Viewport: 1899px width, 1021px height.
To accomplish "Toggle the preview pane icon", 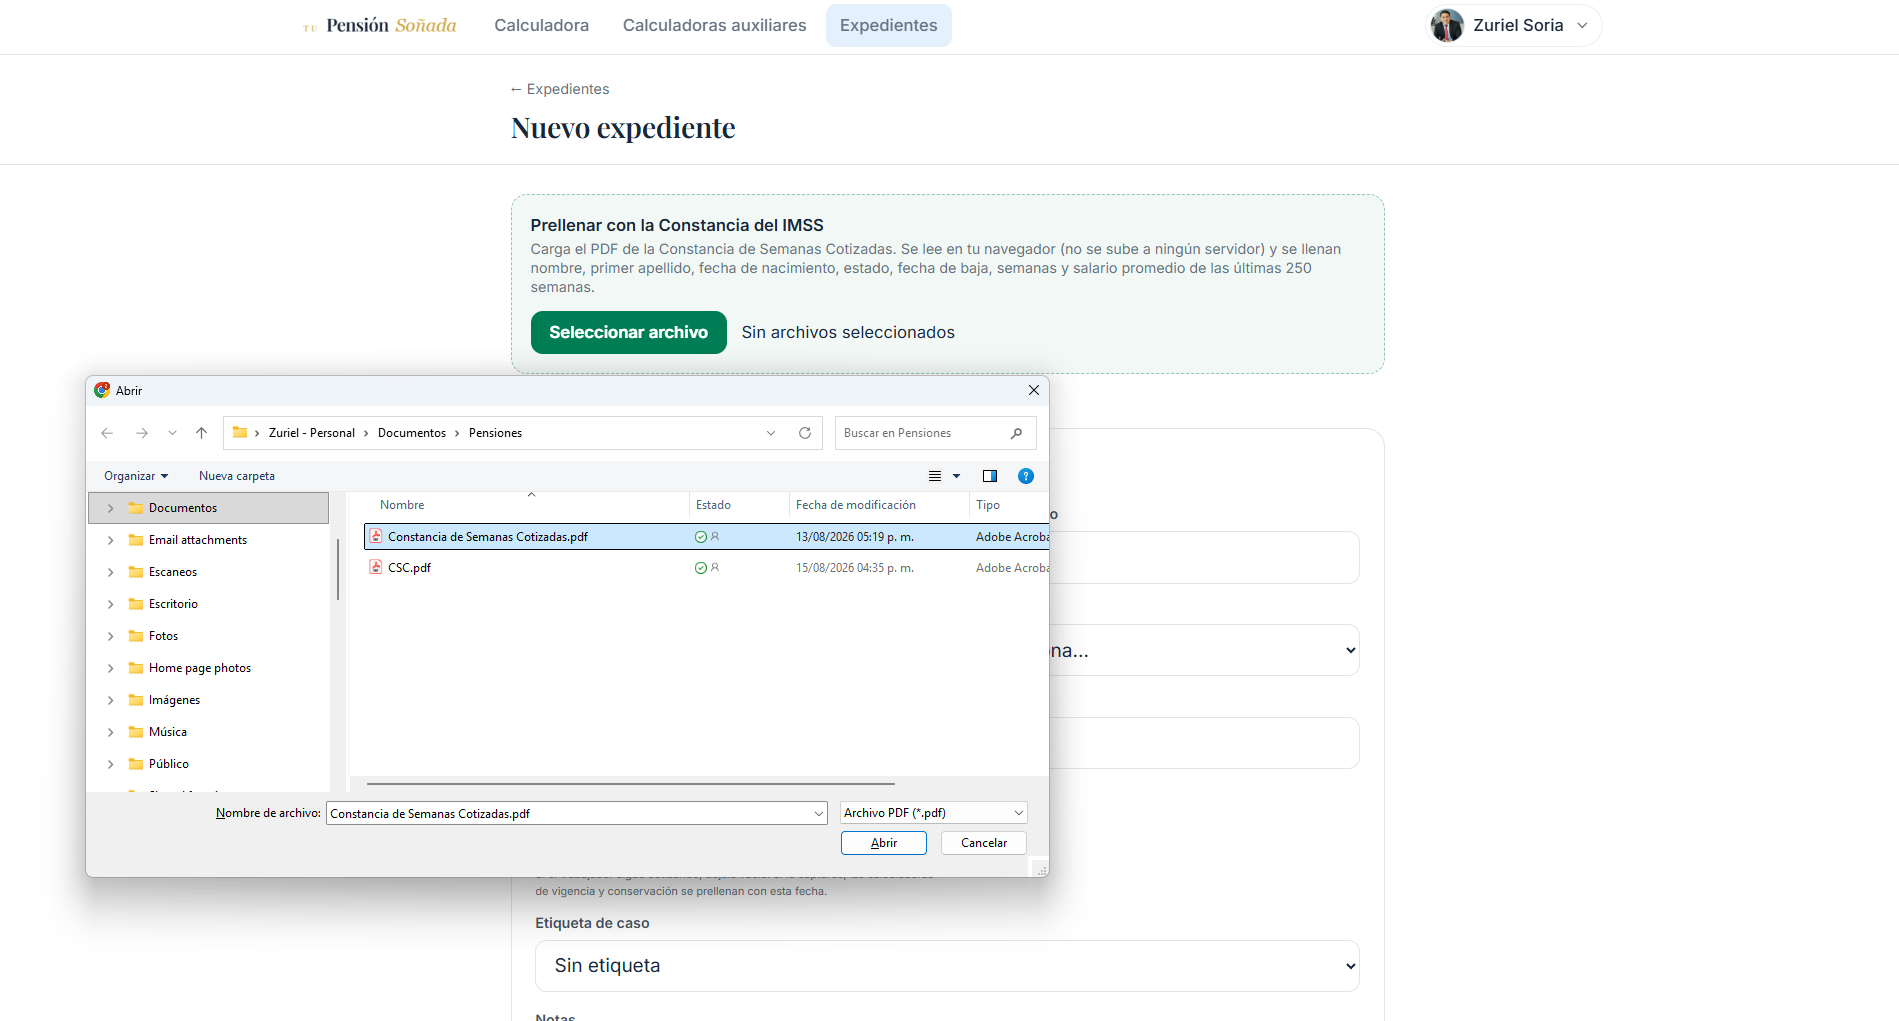I will [x=990, y=476].
